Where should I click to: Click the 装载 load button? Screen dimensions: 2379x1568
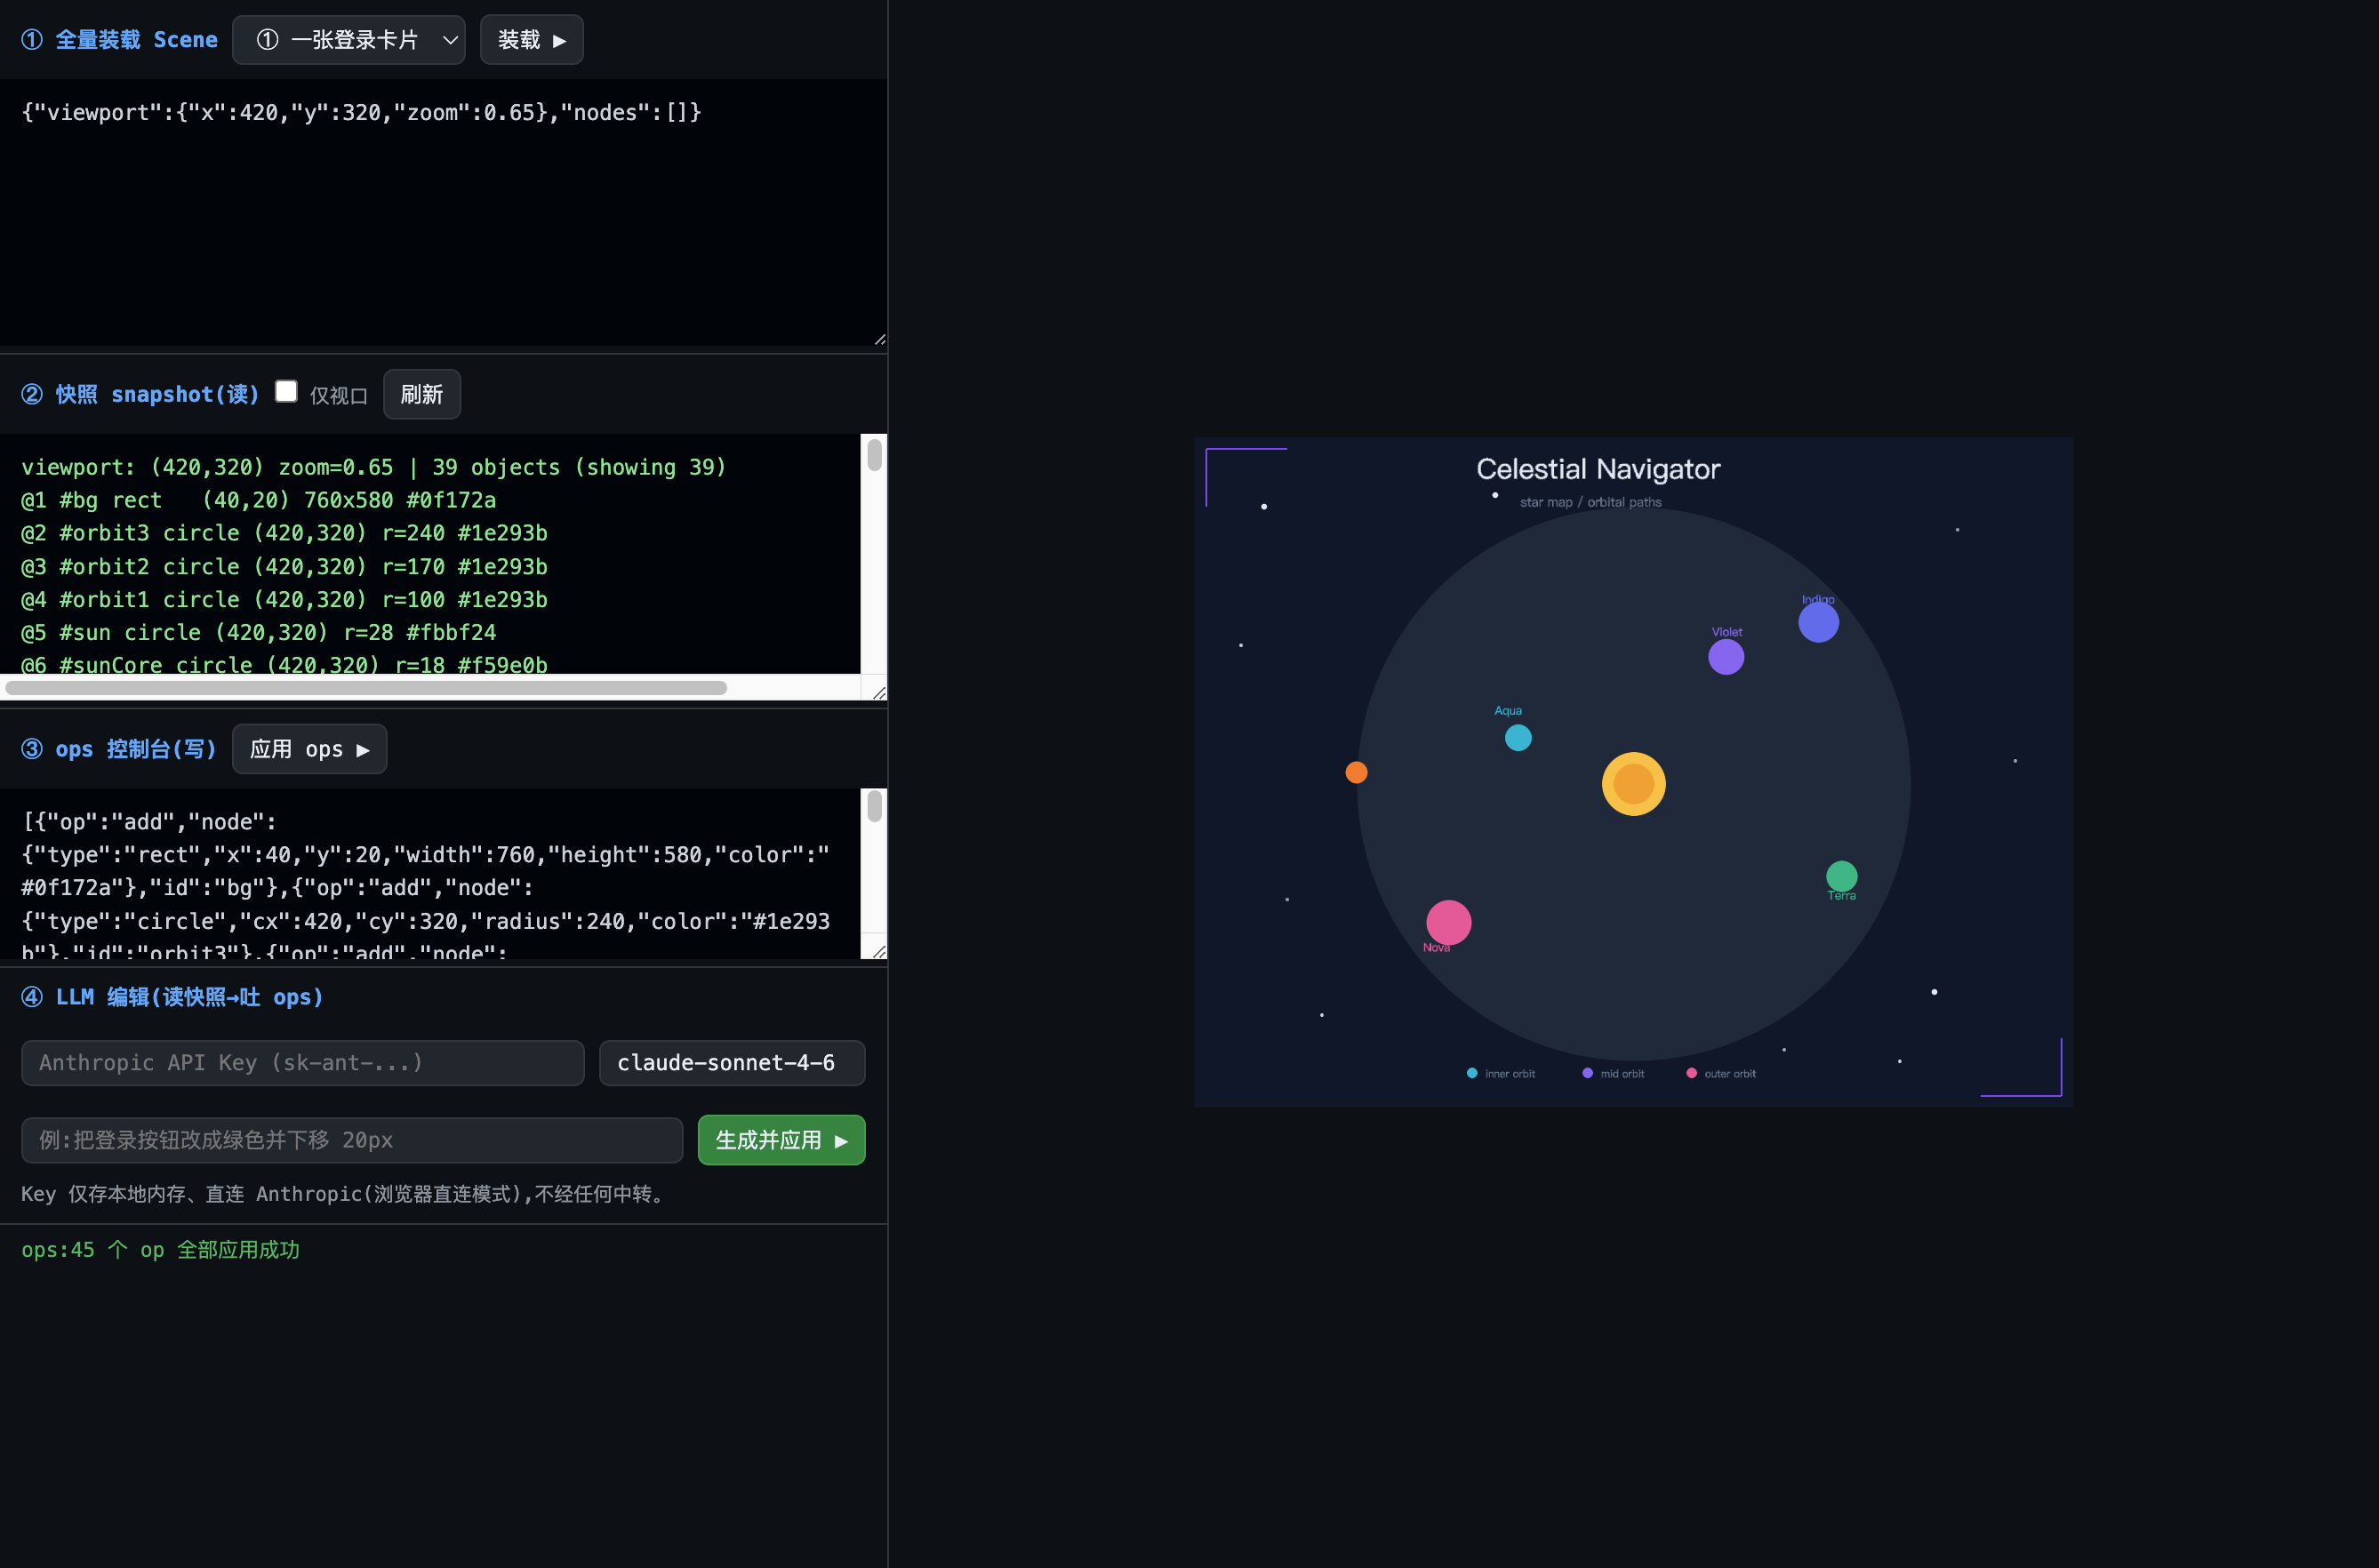click(531, 40)
